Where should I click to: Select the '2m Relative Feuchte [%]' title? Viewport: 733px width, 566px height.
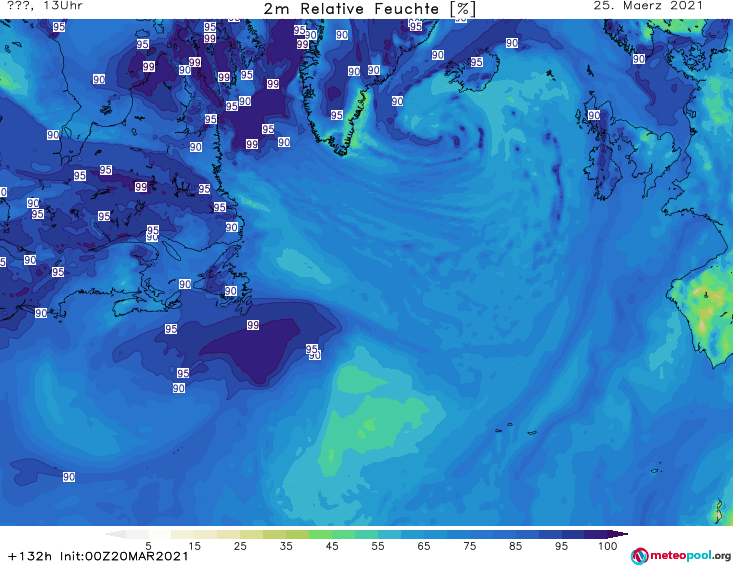point(369,9)
